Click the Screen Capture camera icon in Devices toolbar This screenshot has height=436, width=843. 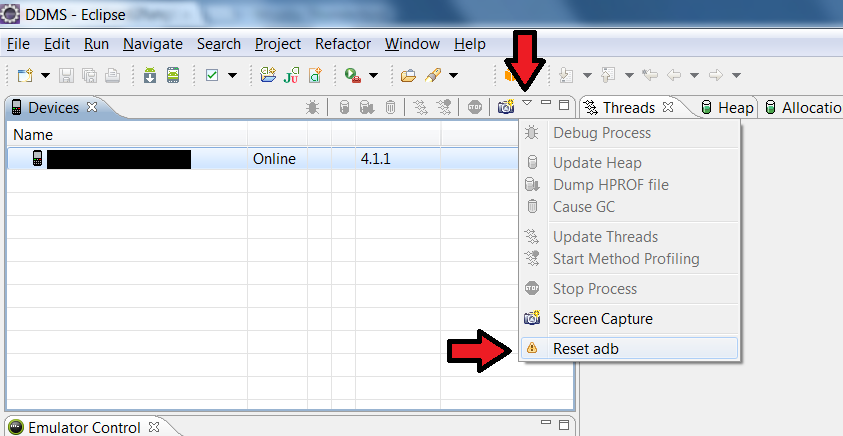[505, 107]
